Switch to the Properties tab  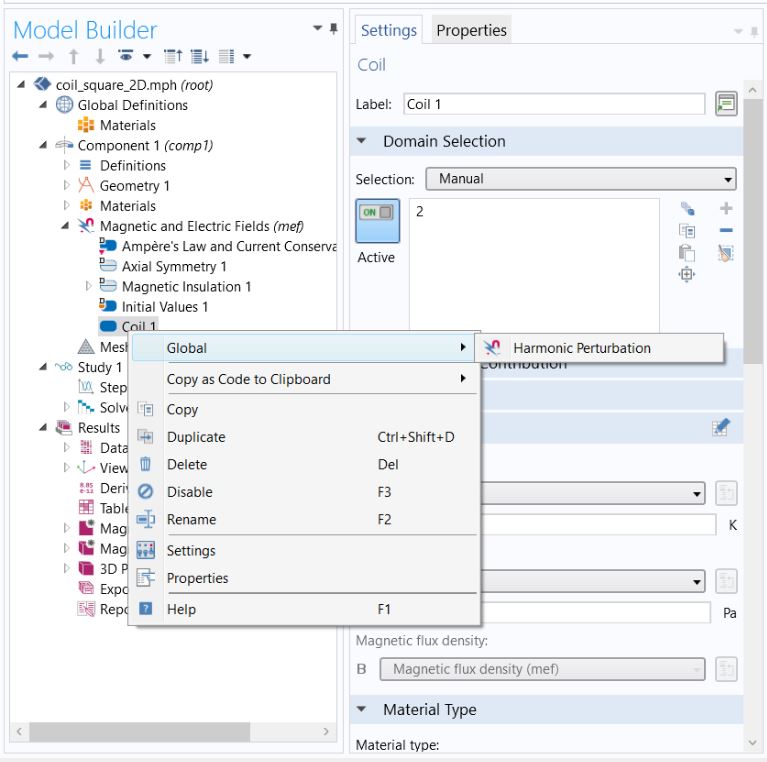471,31
